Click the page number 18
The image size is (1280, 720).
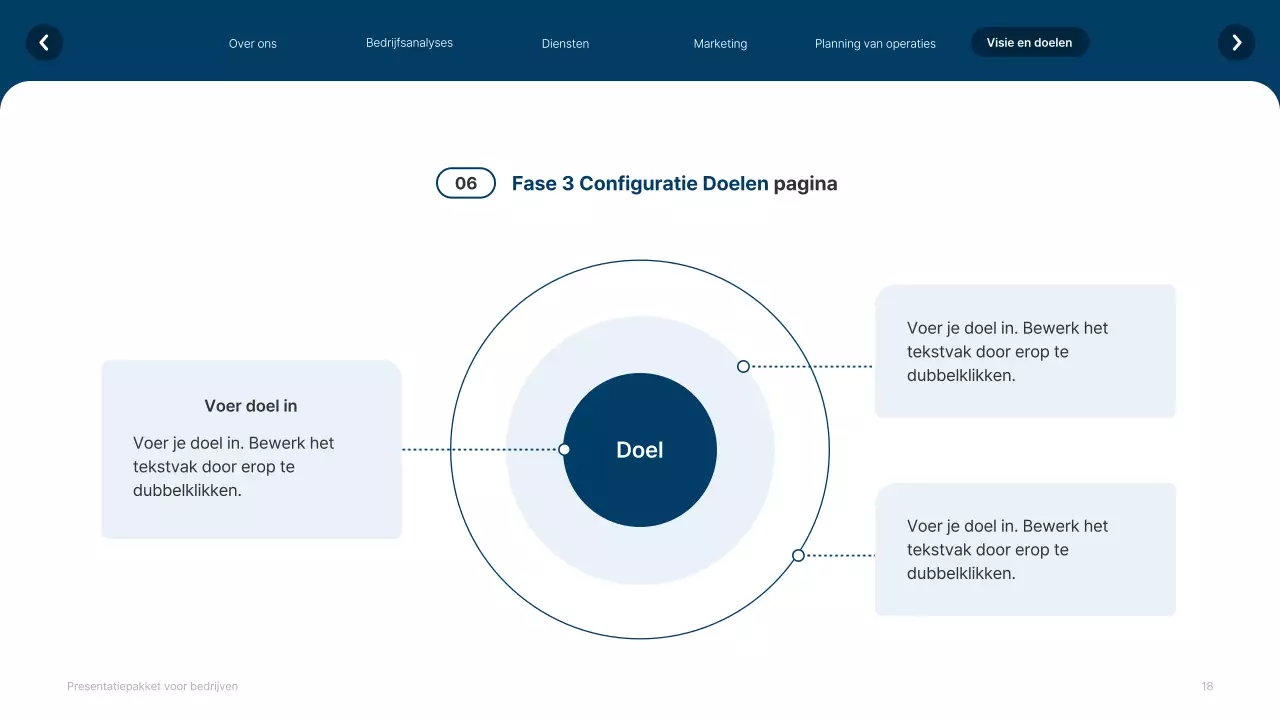point(1207,687)
